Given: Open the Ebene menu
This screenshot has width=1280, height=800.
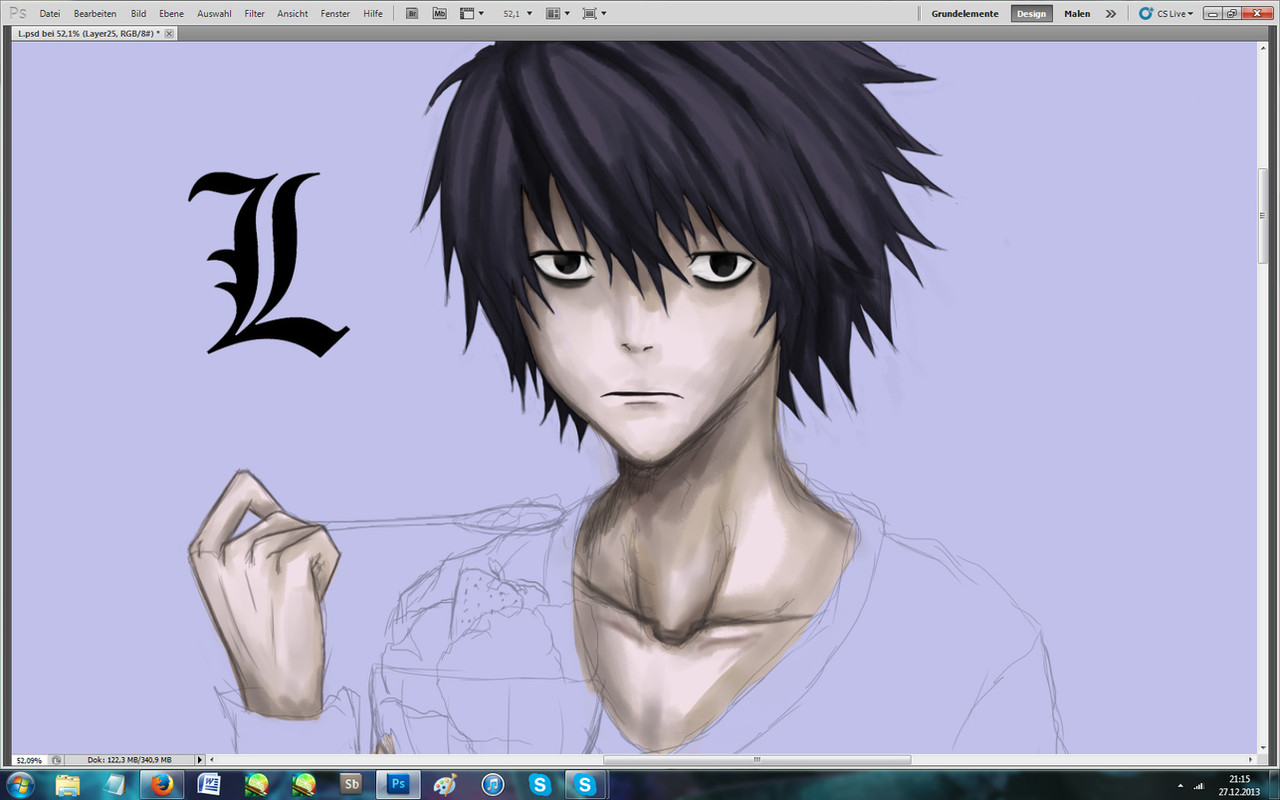Looking at the screenshot, I should [x=171, y=14].
